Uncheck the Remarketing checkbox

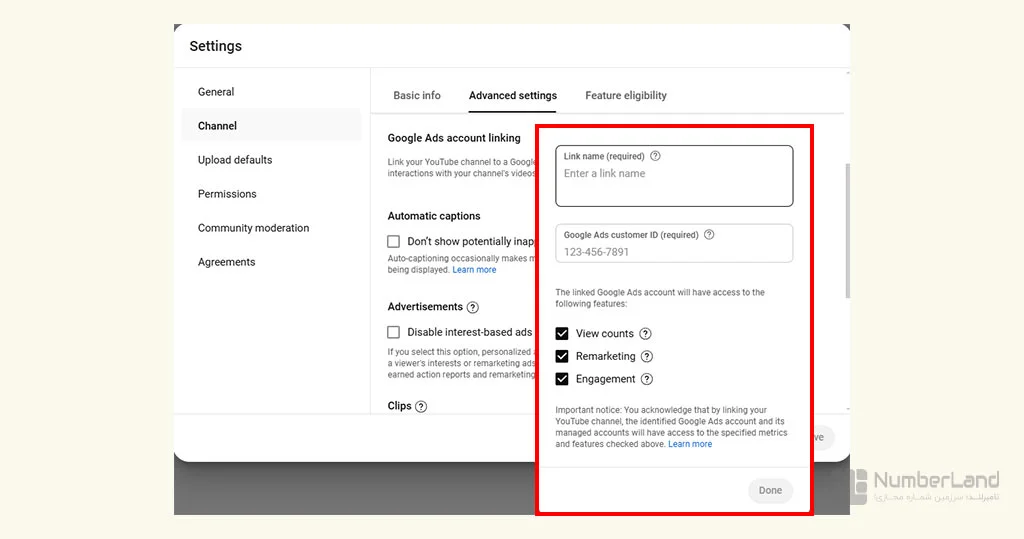coord(562,357)
